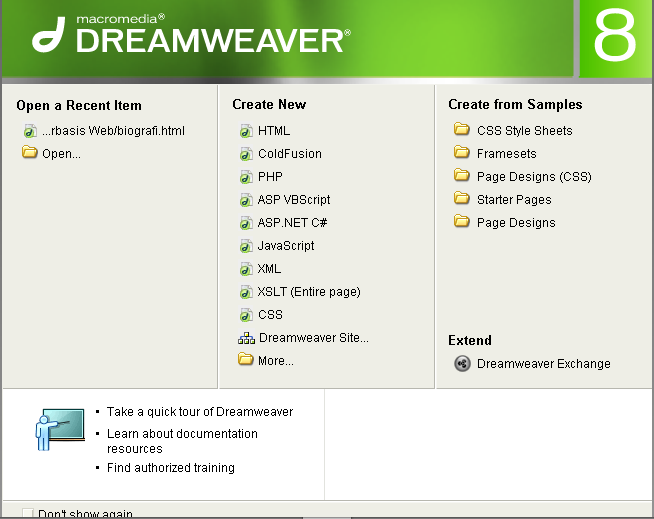The image size is (654, 519).
Task: Create a new PHP document
Action: [270, 177]
